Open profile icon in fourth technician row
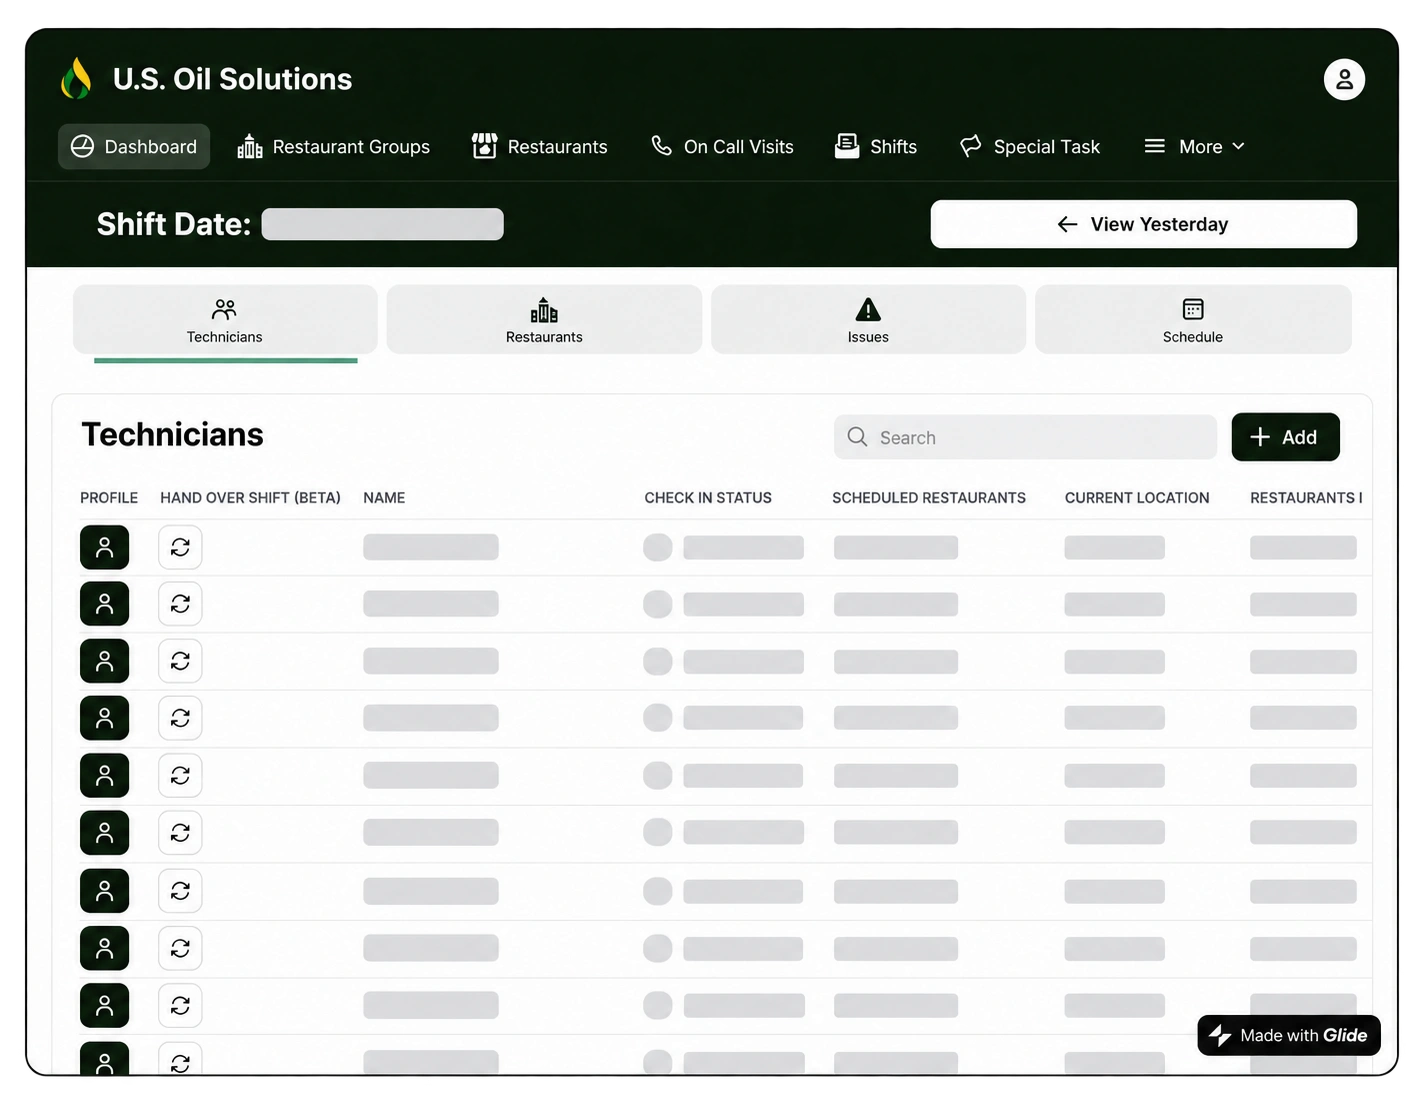The height and width of the screenshot is (1105, 1424). 105,718
